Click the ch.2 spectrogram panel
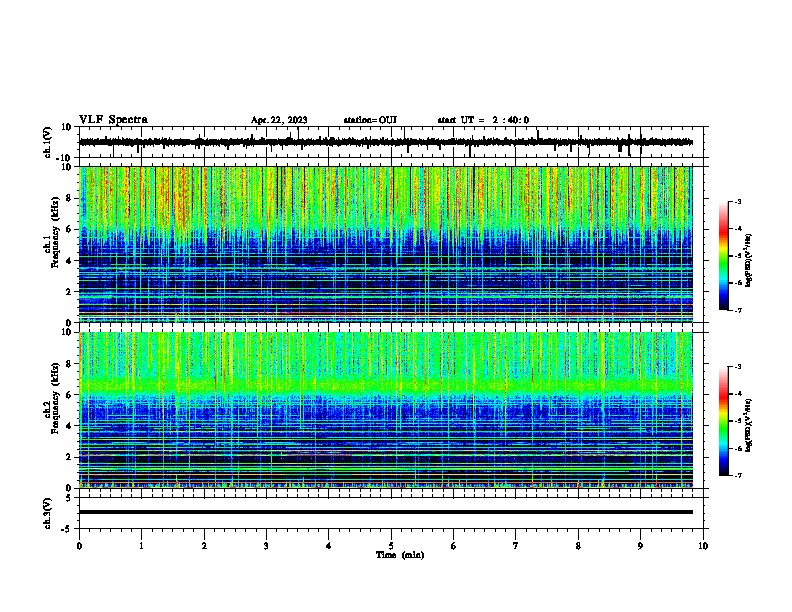 (385, 410)
